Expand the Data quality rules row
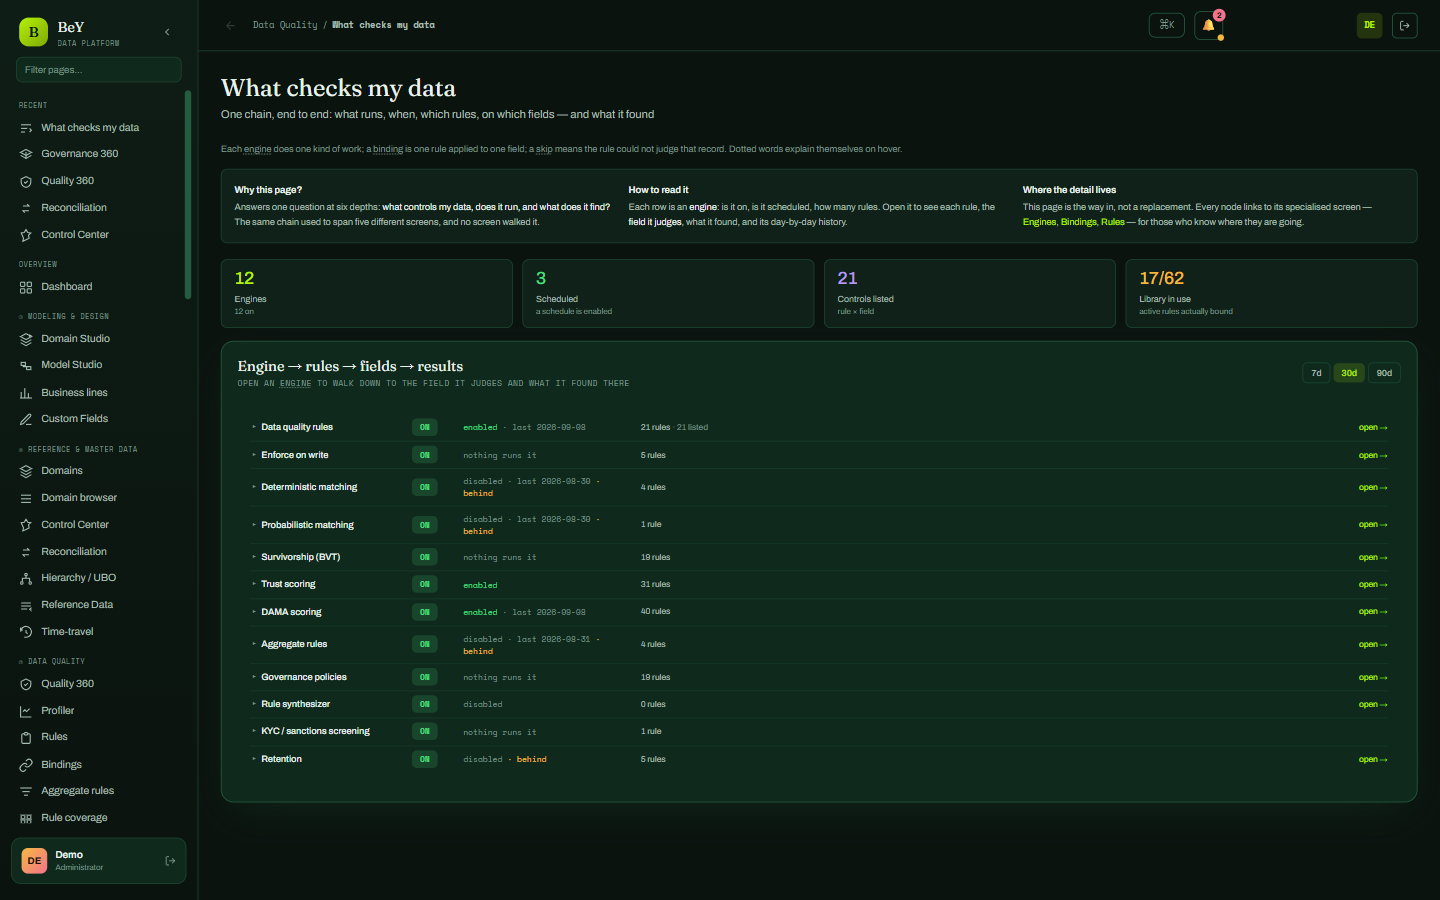Viewport: 1440px width, 900px height. coord(254,427)
